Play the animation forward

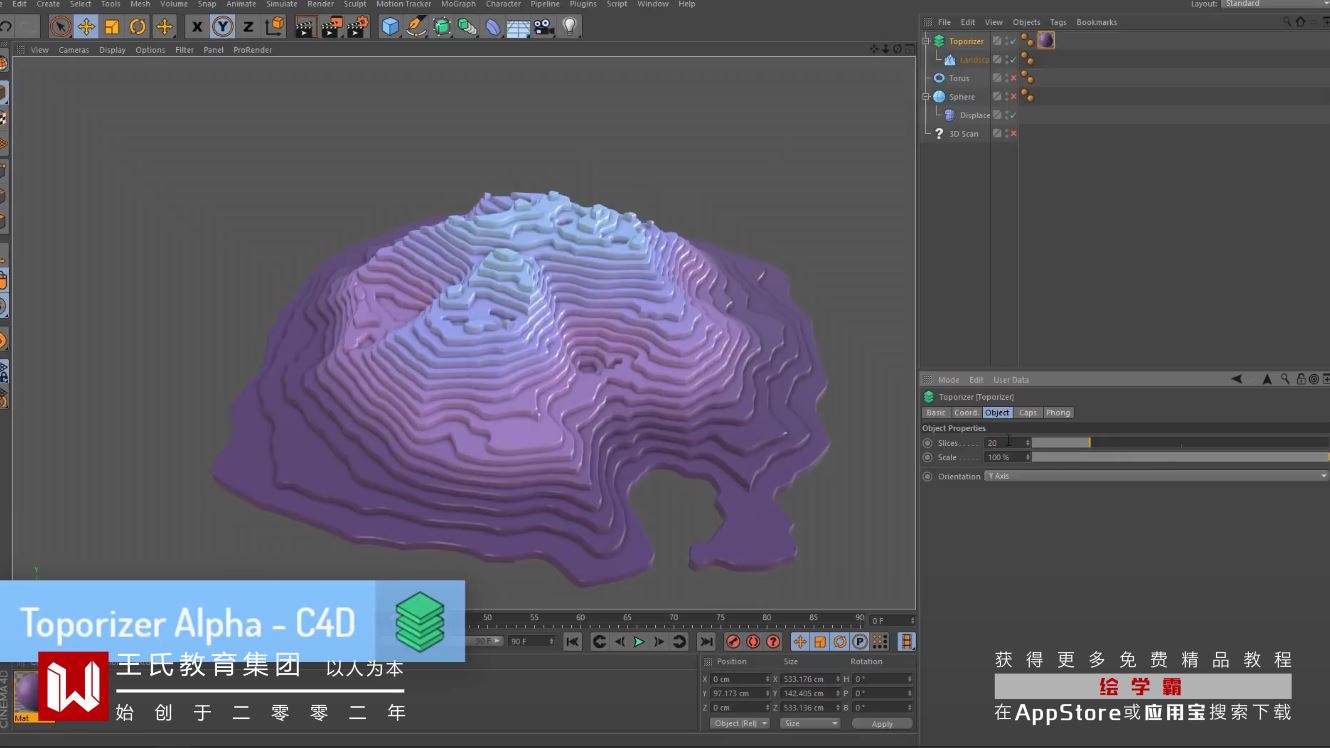639,642
